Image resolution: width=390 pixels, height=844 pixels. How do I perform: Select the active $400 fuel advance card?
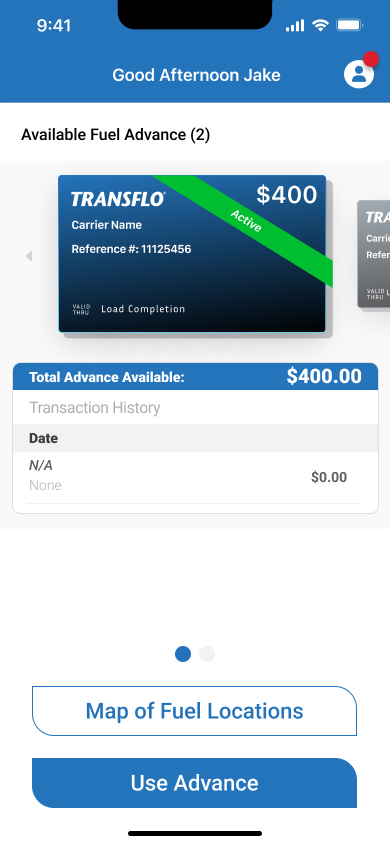point(192,254)
